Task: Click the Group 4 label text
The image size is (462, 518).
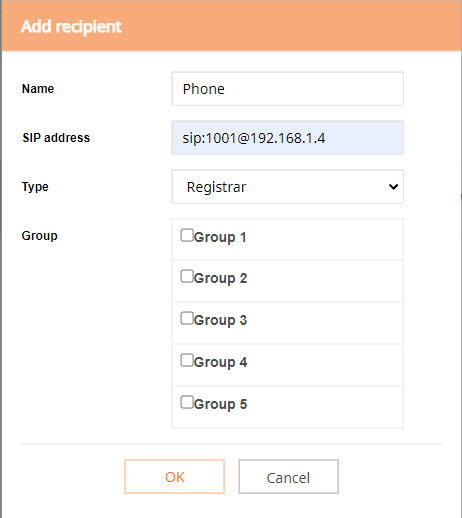Action: (x=220, y=363)
